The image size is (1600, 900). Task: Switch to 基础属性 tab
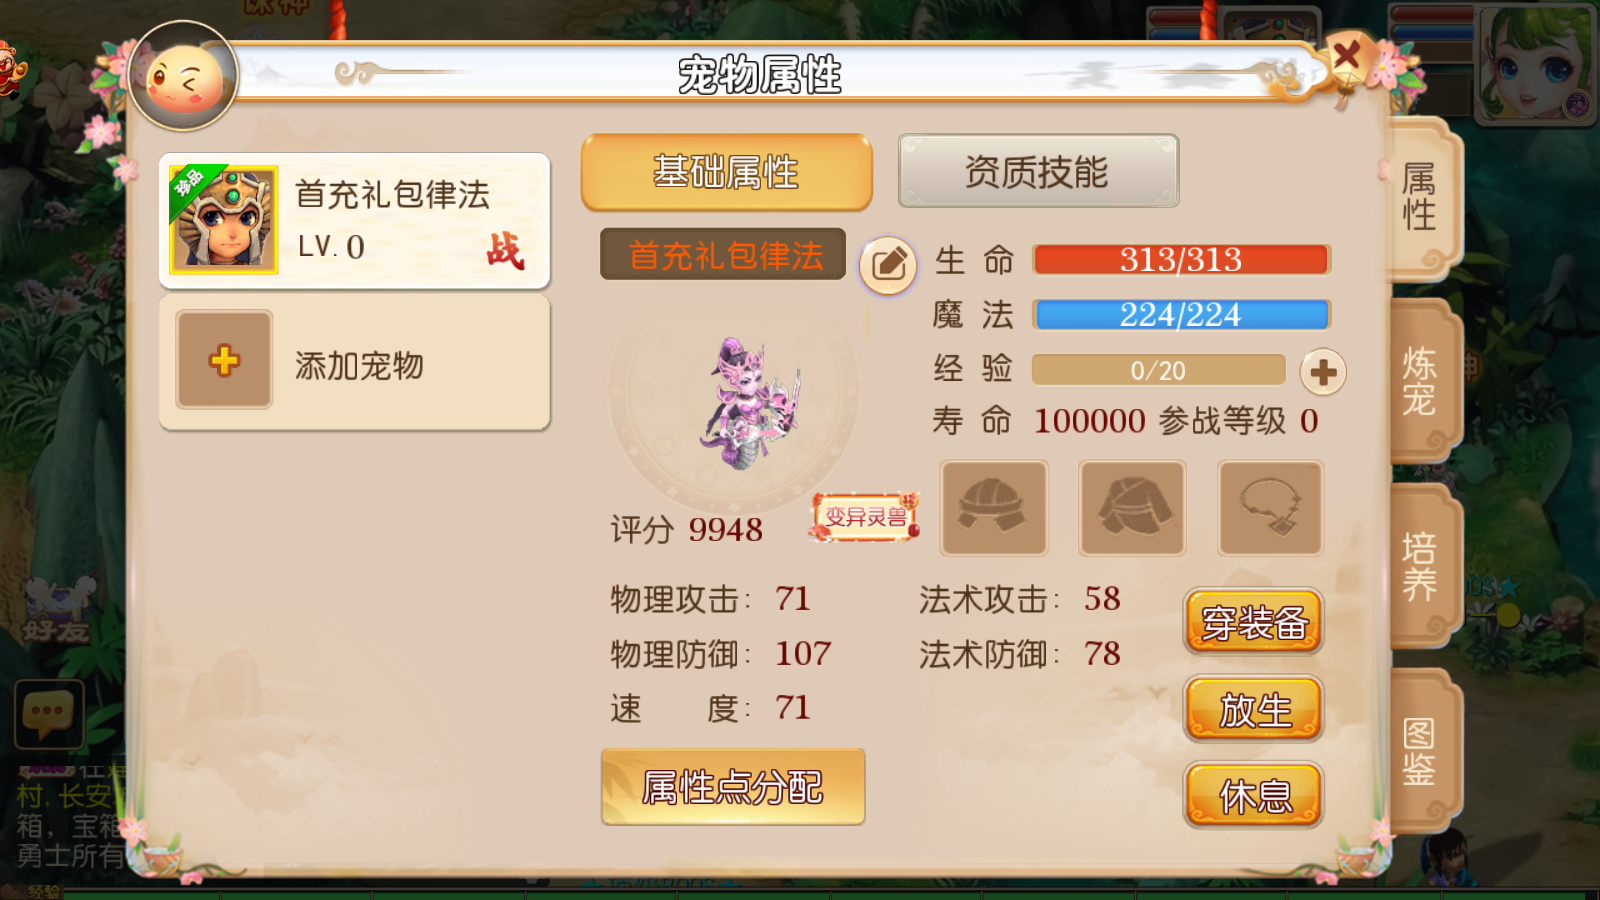point(726,172)
